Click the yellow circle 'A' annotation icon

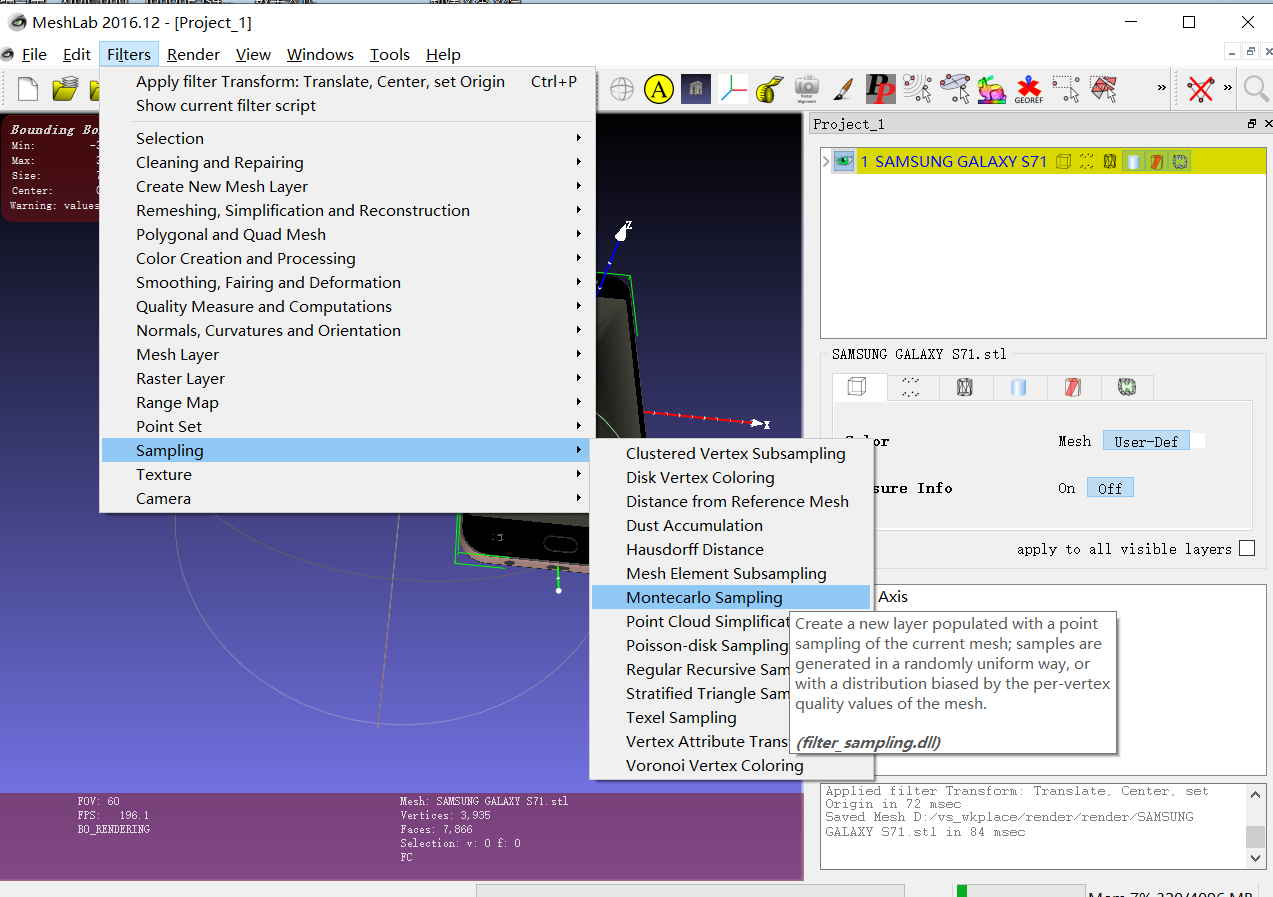[658, 89]
